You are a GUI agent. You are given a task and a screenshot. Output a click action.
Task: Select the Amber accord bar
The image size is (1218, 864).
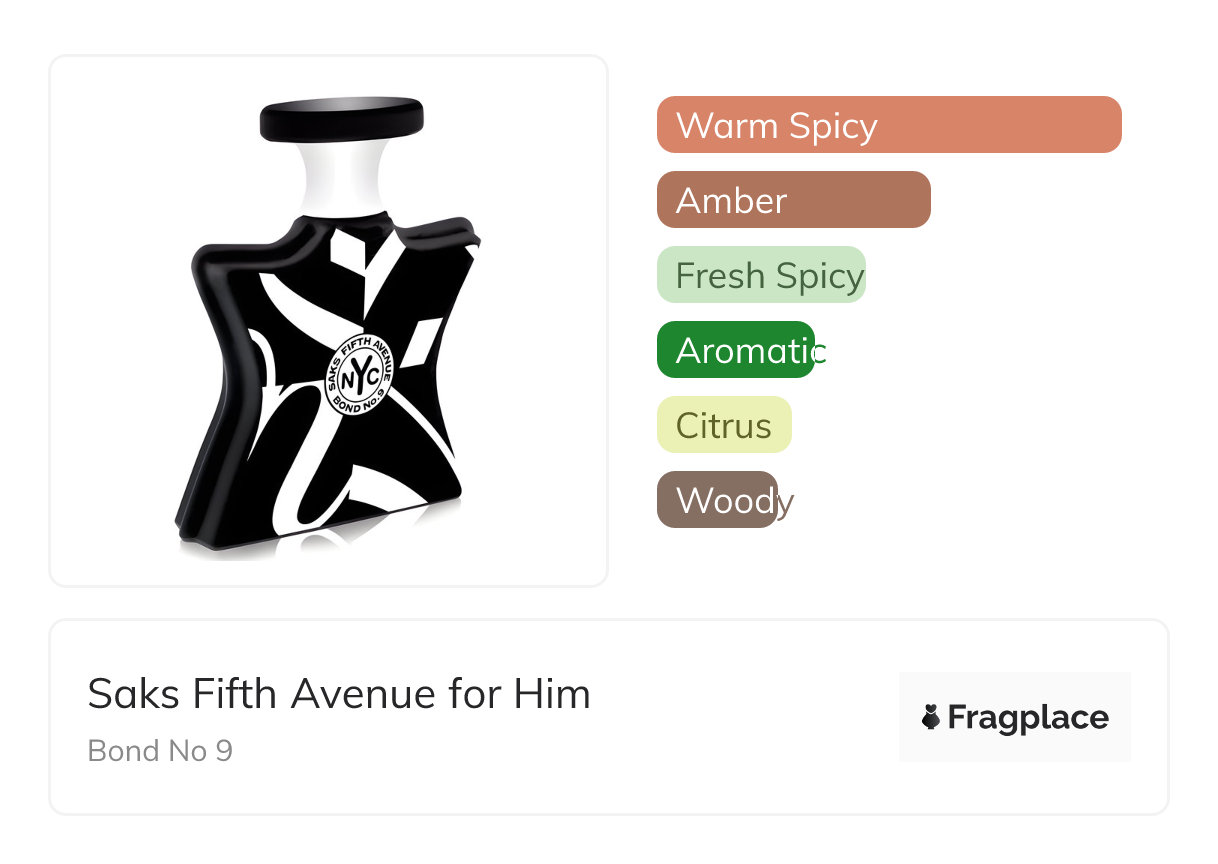793,200
